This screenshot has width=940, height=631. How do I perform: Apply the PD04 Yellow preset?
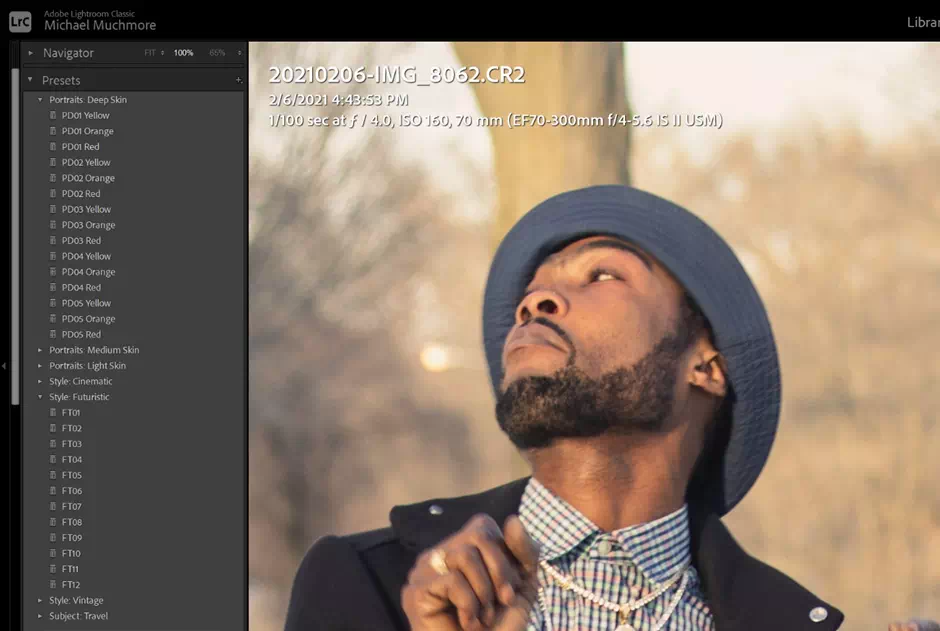click(86, 256)
